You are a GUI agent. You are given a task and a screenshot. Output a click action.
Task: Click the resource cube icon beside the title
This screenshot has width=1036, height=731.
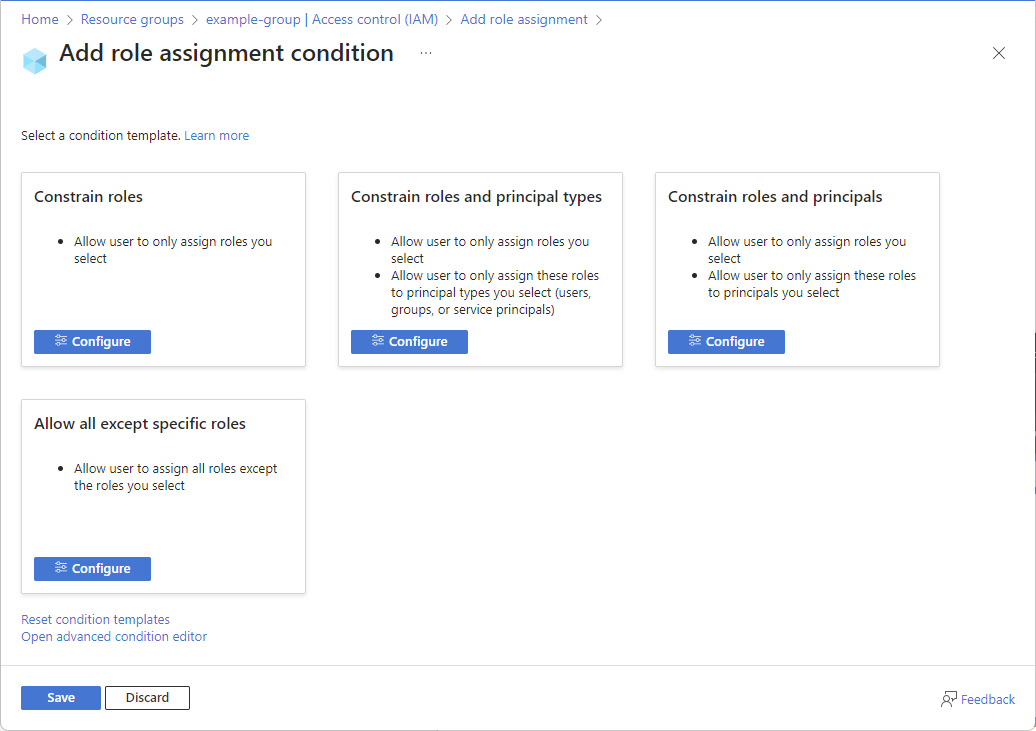(x=35, y=61)
